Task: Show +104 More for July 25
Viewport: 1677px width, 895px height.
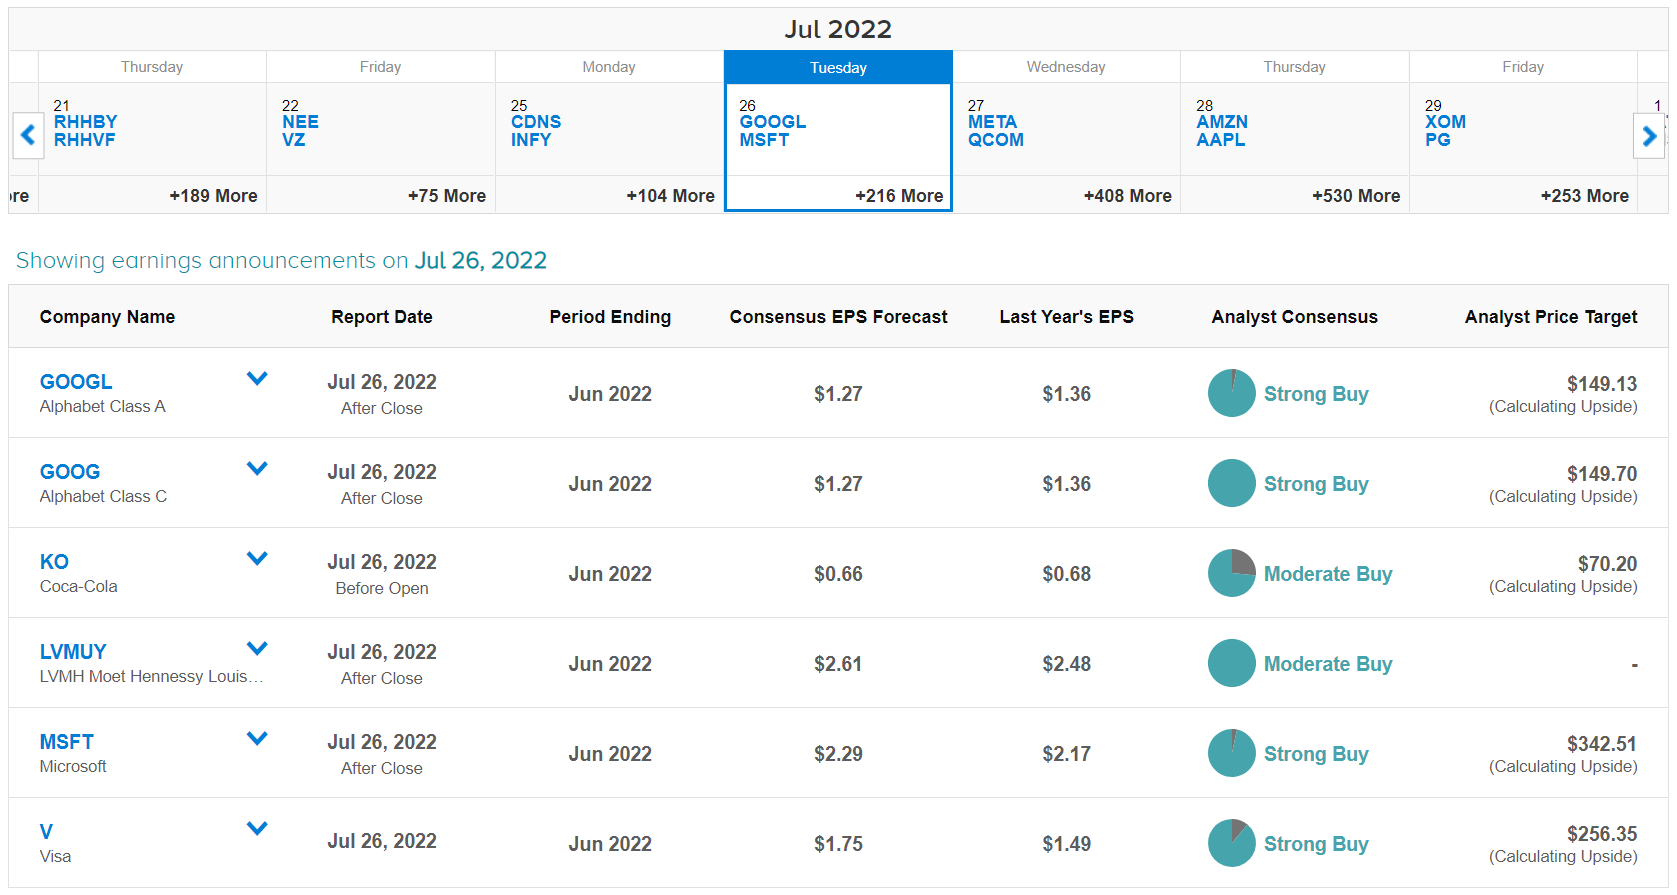Action: [x=670, y=196]
